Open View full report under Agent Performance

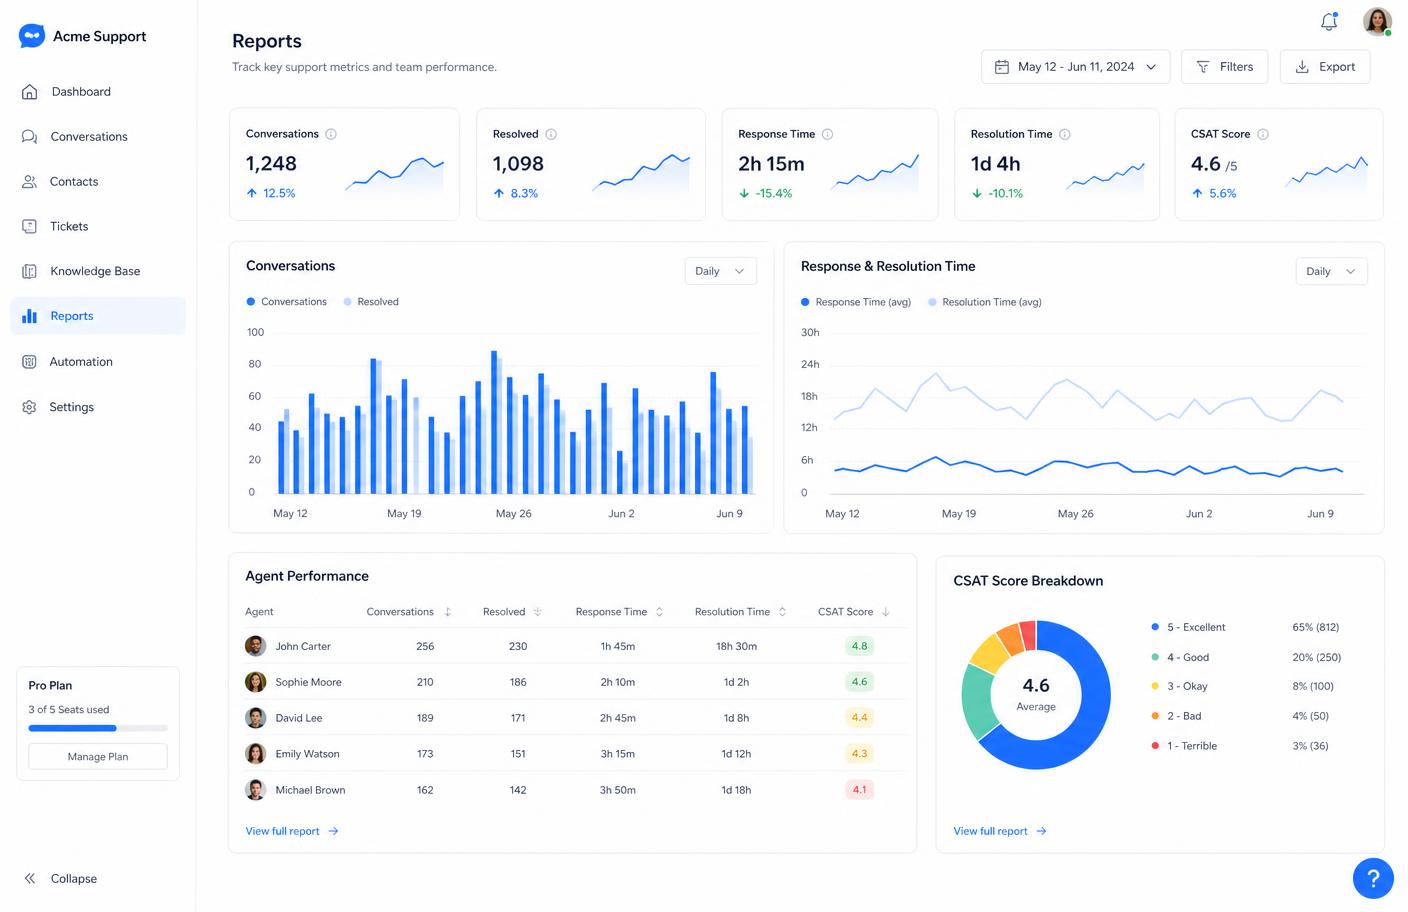pos(292,831)
